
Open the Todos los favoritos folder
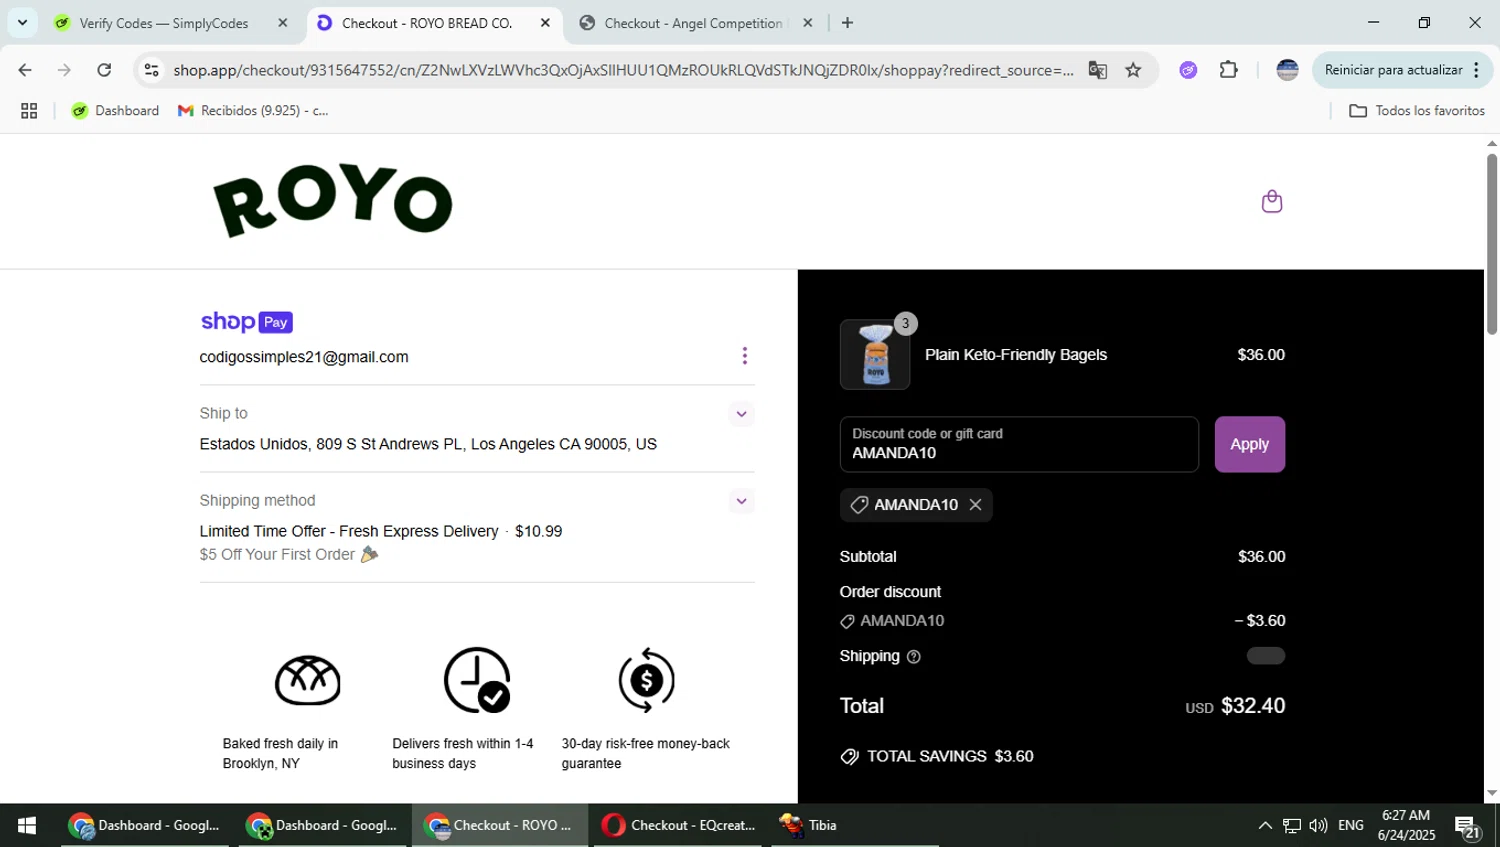[1417, 111]
